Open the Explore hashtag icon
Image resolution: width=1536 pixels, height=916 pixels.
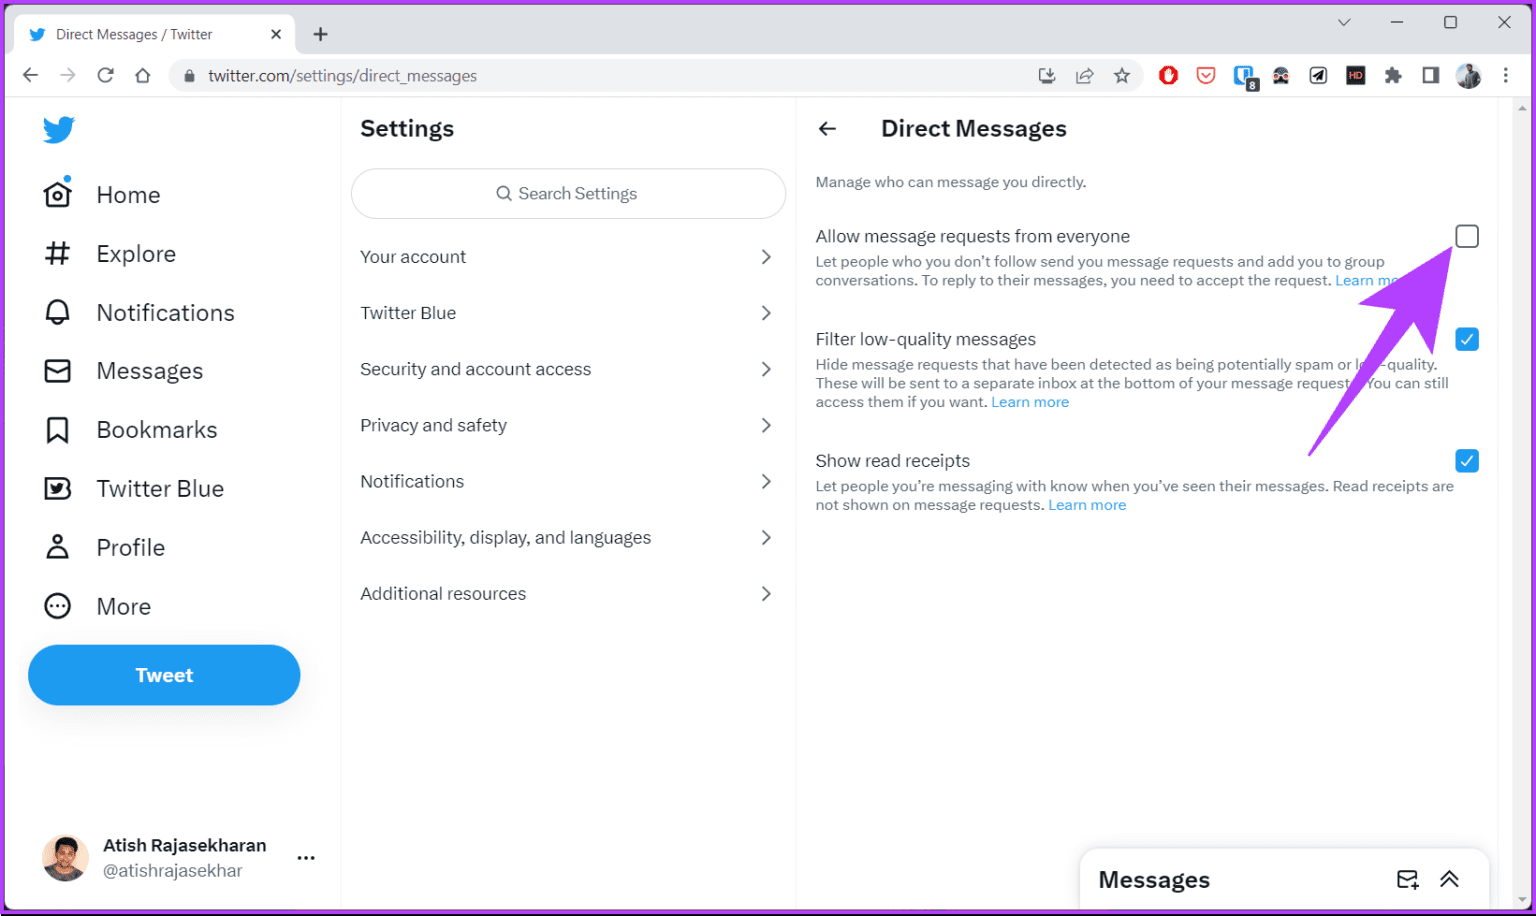click(58, 254)
